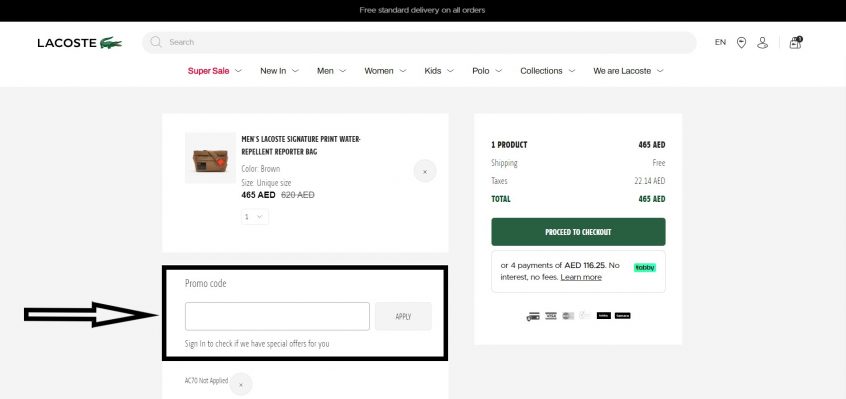Viewport: 846px width, 399px height.
Task: Click the free standard delivery banner
Action: click(x=422, y=10)
